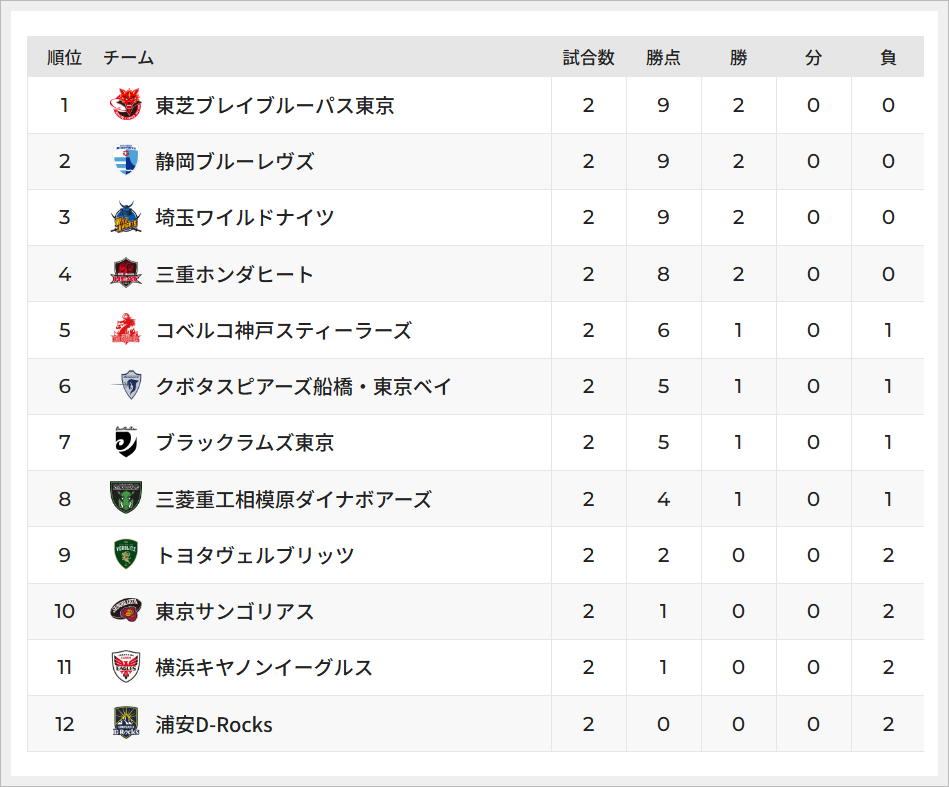Select the チーム column header
The image size is (949, 787).
click(x=129, y=58)
